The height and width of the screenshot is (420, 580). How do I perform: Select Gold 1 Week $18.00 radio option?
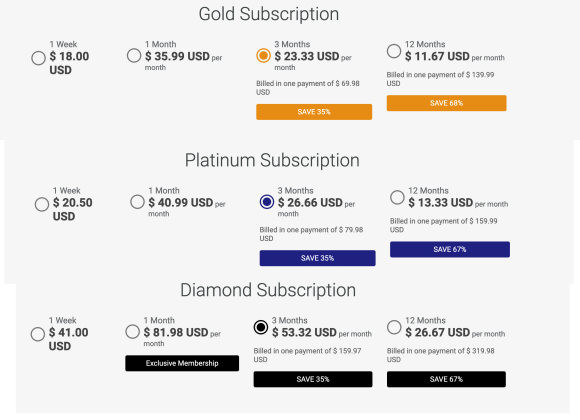coord(38,58)
